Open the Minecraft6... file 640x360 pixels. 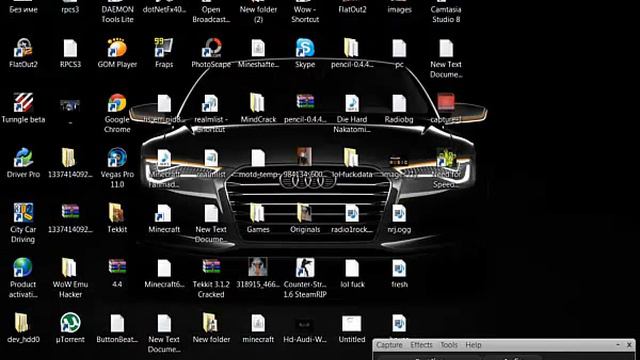pos(164,268)
